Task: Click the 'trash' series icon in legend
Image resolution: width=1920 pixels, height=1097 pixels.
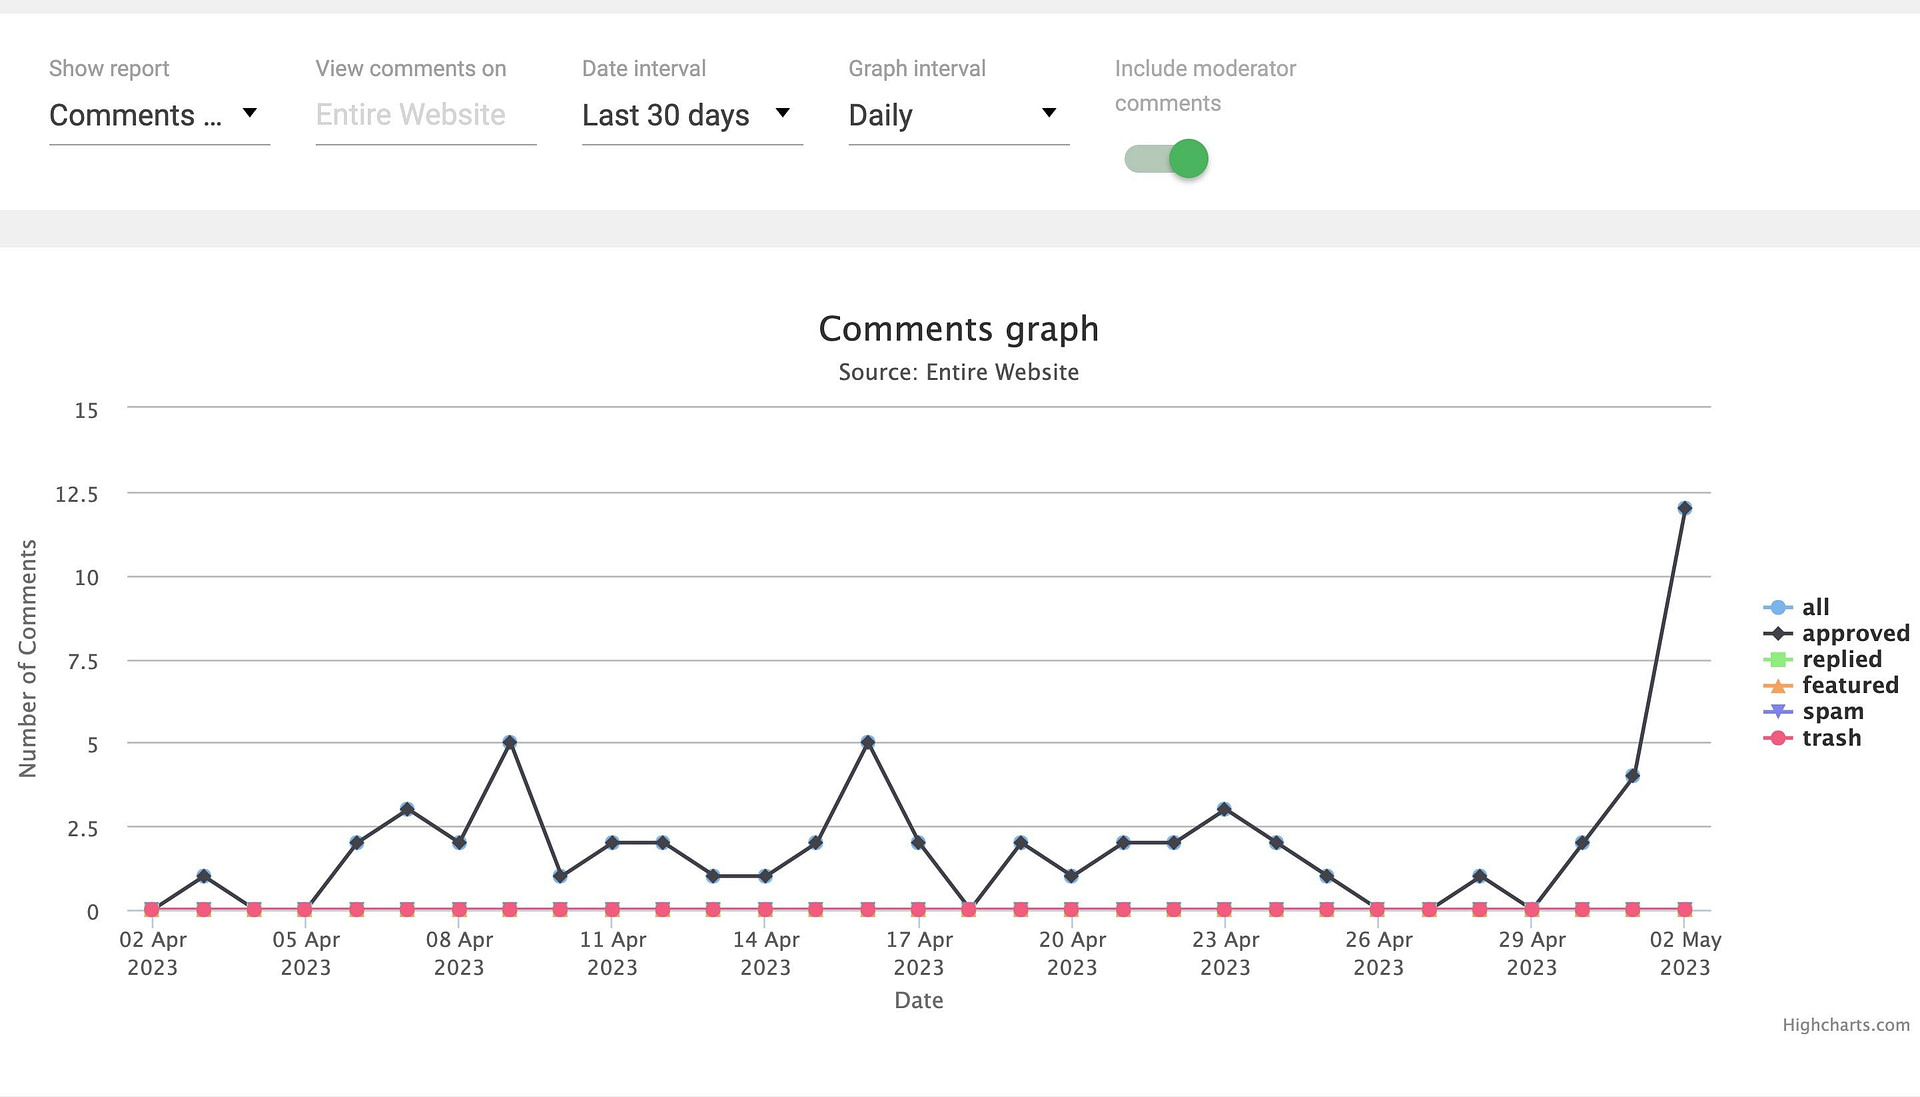Action: (x=1778, y=737)
